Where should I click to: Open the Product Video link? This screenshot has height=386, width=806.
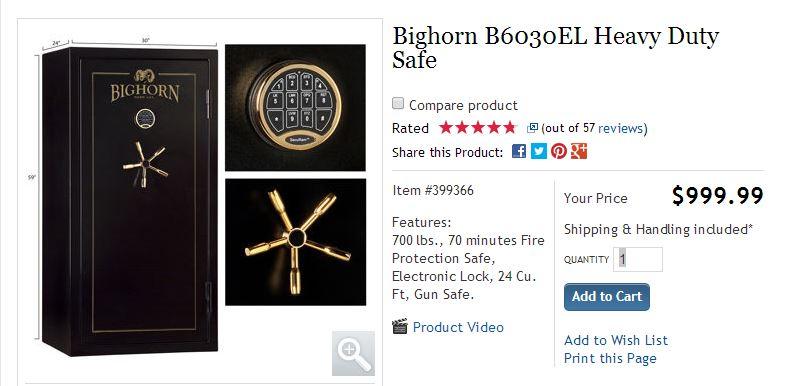click(458, 327)
